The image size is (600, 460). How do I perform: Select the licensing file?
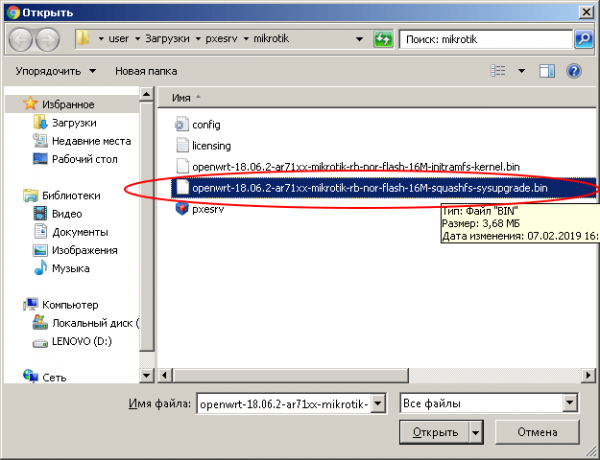point(210,145)
